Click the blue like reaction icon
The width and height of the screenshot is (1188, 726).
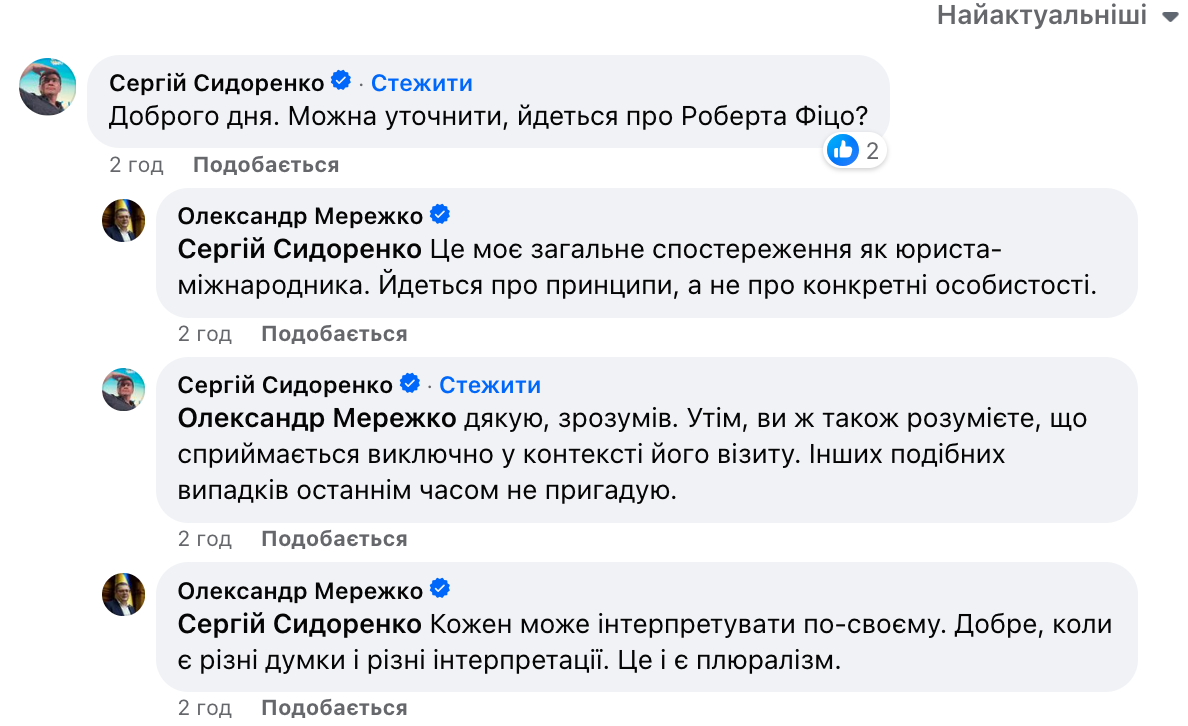843,151
